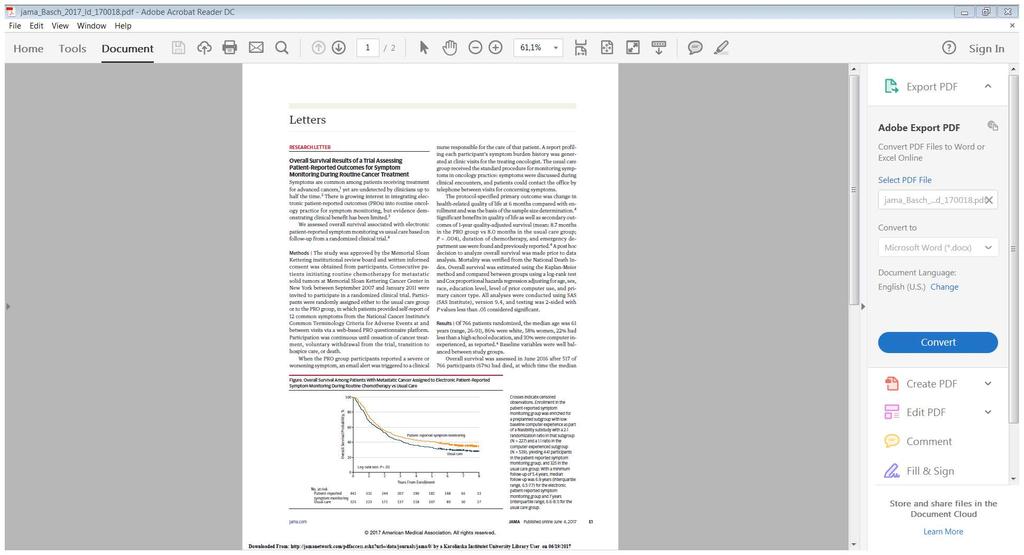The width and height of the screenshot is (1024, 555).
Task: Close the document with the menu-bar X
Action: tap(1013, 25)
